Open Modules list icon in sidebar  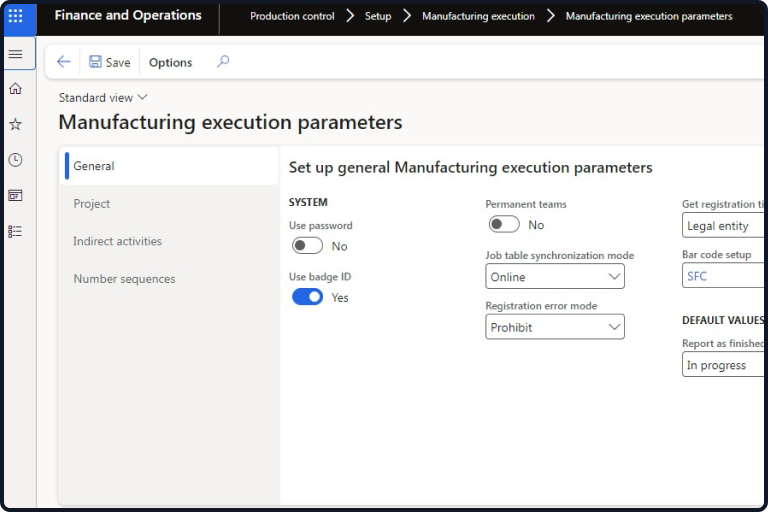pos(16,231)
